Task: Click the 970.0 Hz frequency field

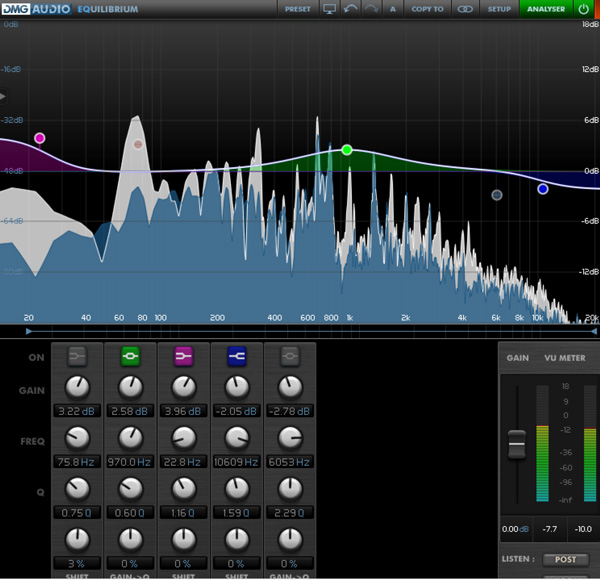Action: tap(130, 462)
